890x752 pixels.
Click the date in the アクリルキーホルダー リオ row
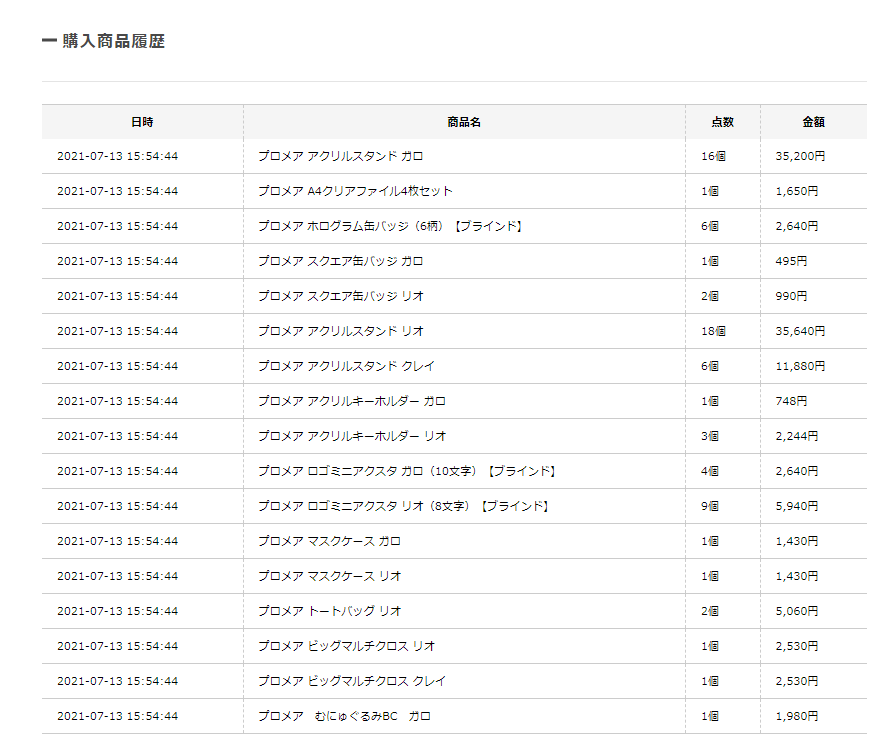tap(117, 436)
